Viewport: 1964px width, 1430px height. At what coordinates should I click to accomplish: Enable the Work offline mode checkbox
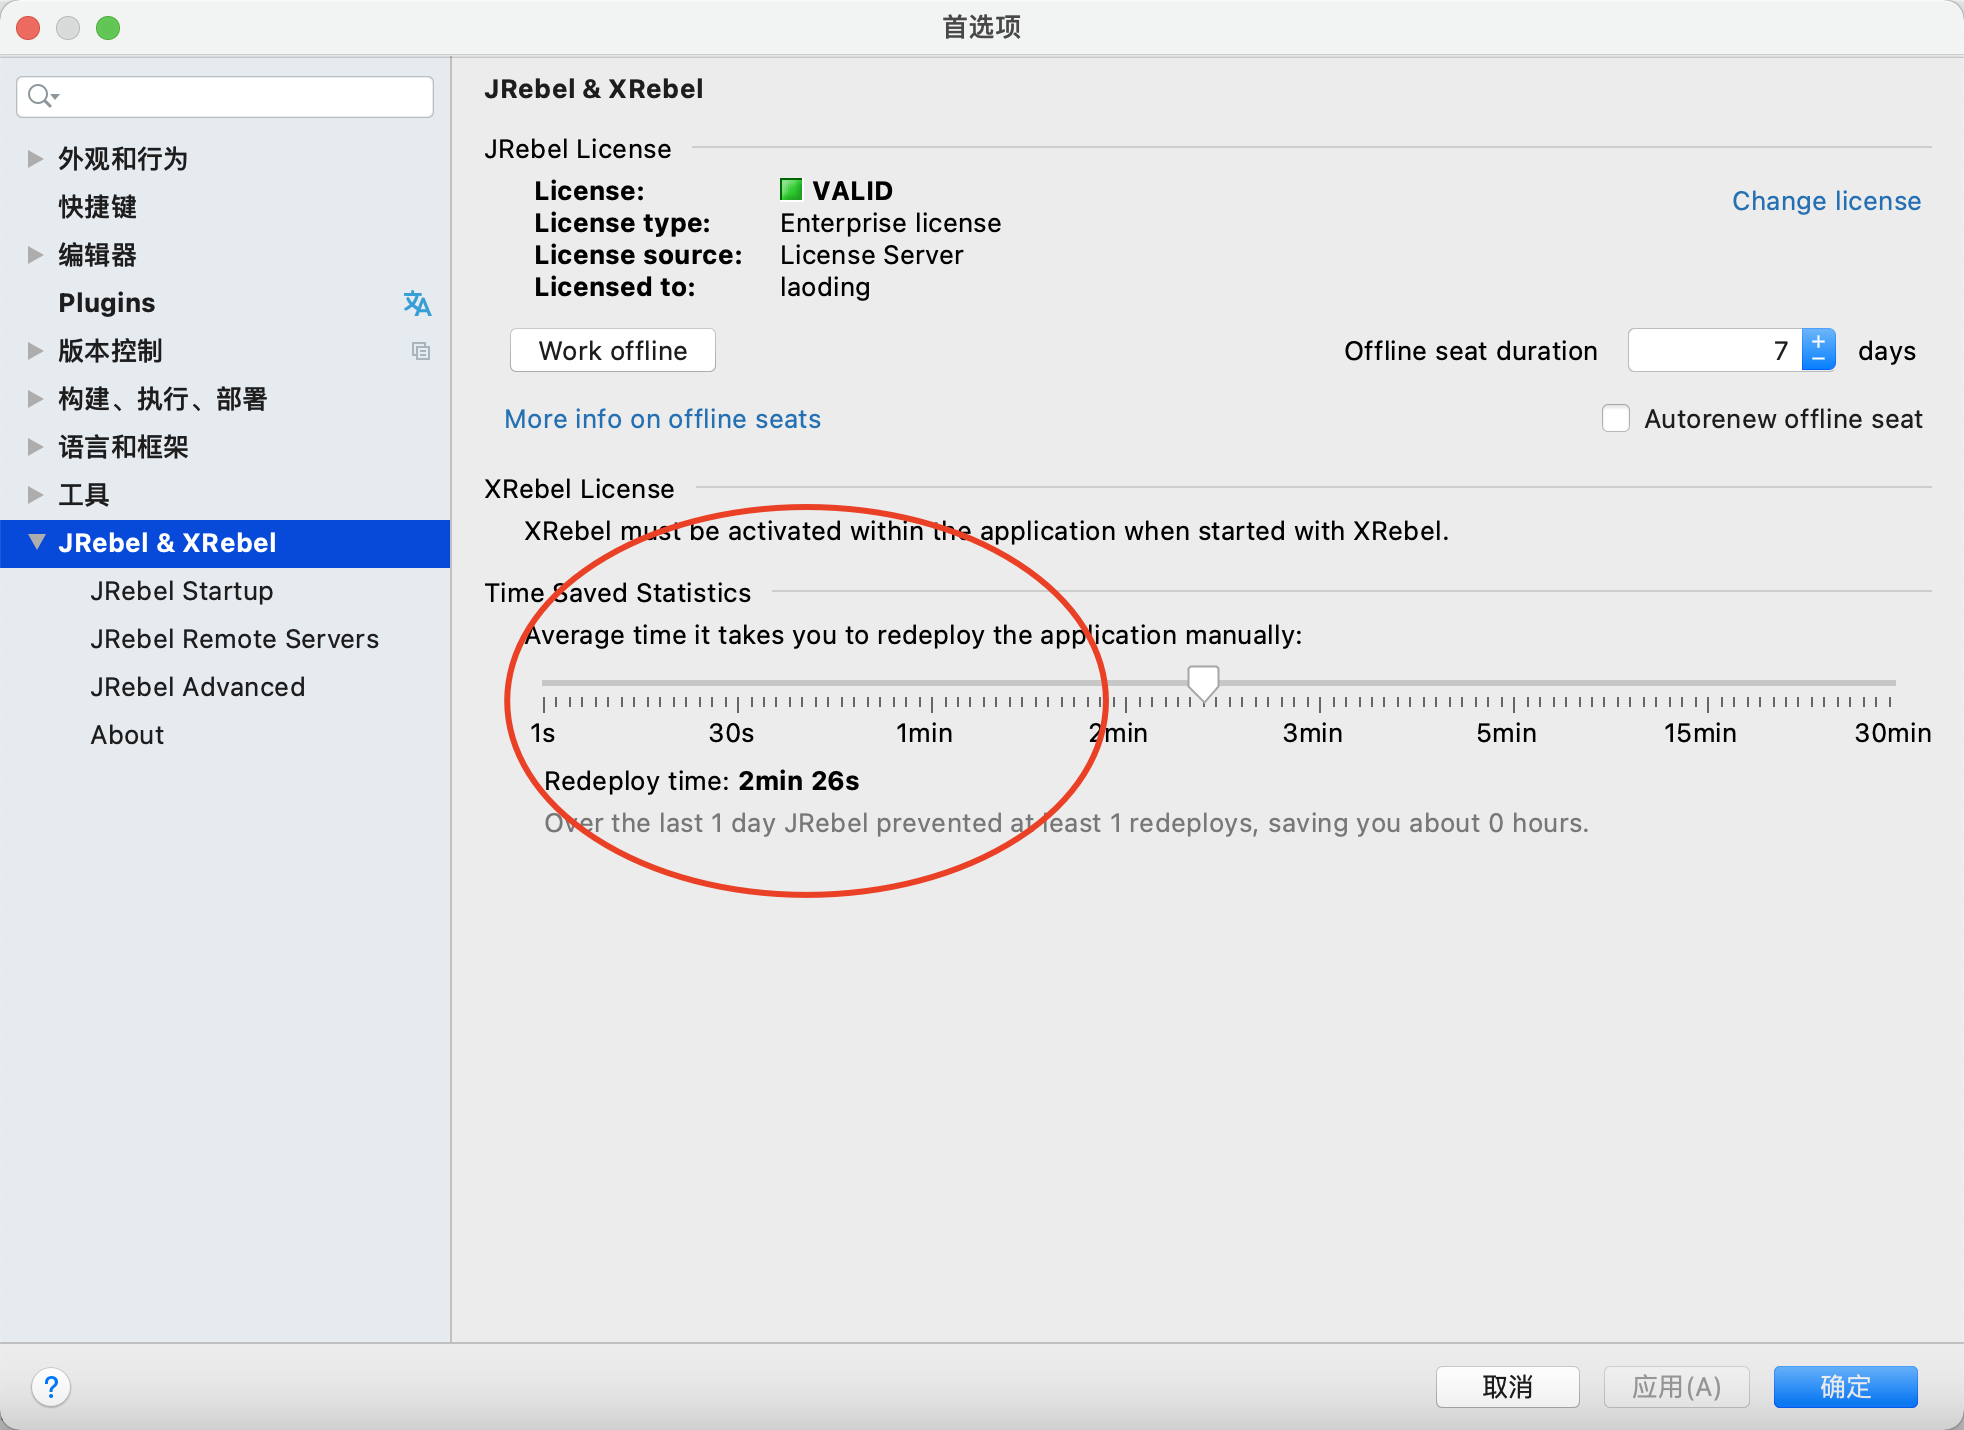tap(610, 351)
